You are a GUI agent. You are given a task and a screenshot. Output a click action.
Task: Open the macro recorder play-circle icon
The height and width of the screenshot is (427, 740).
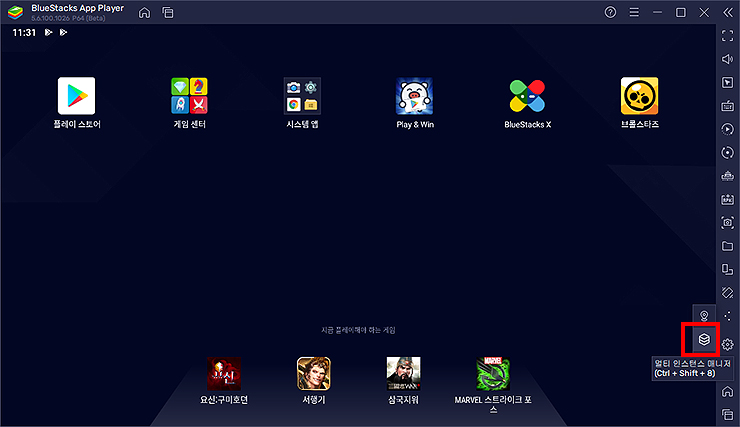click(x=727, y=129)
